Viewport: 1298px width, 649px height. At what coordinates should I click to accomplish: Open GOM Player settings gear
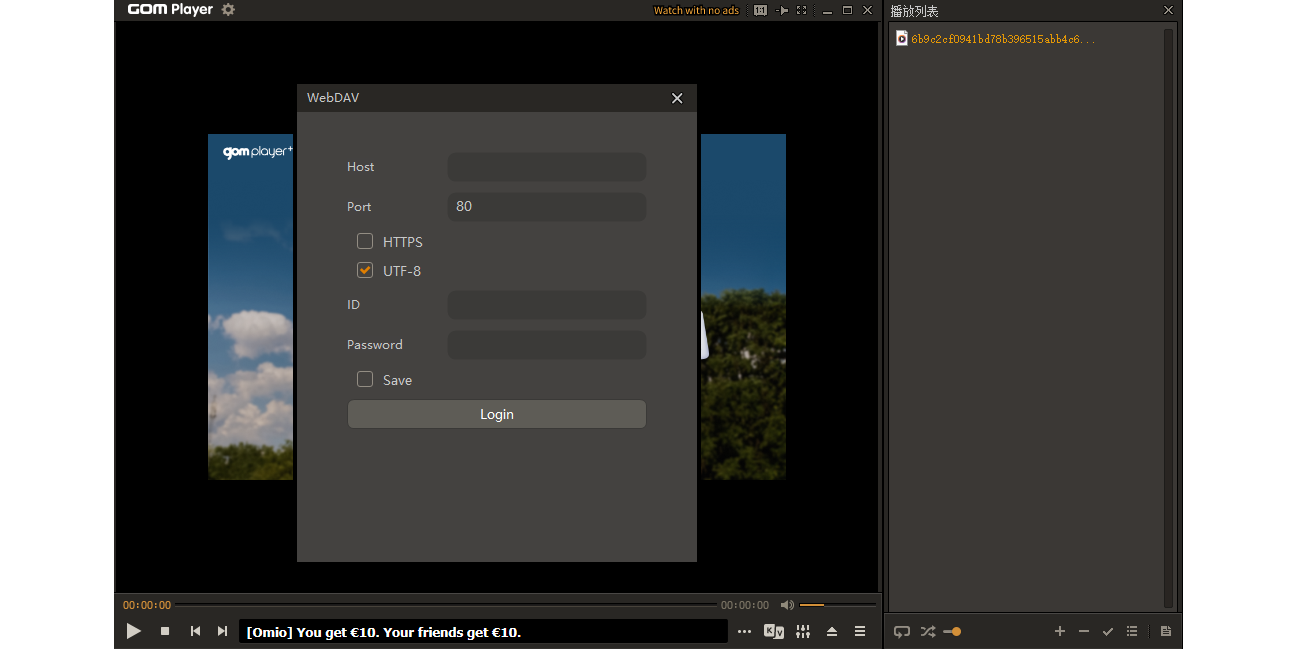tap(228, 10)
